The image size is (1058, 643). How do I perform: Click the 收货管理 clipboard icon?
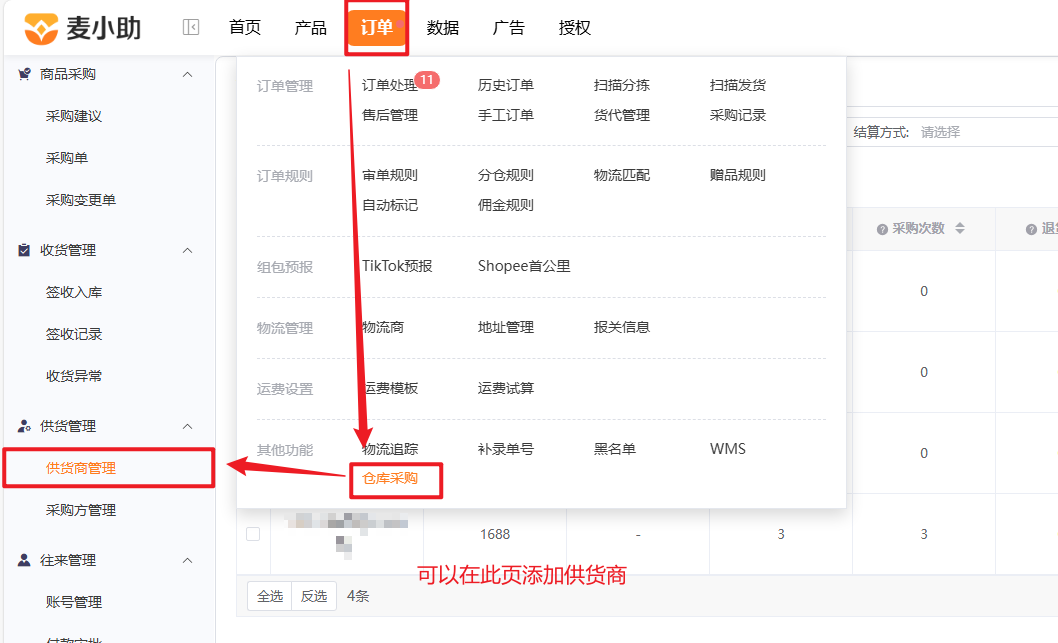24,250
